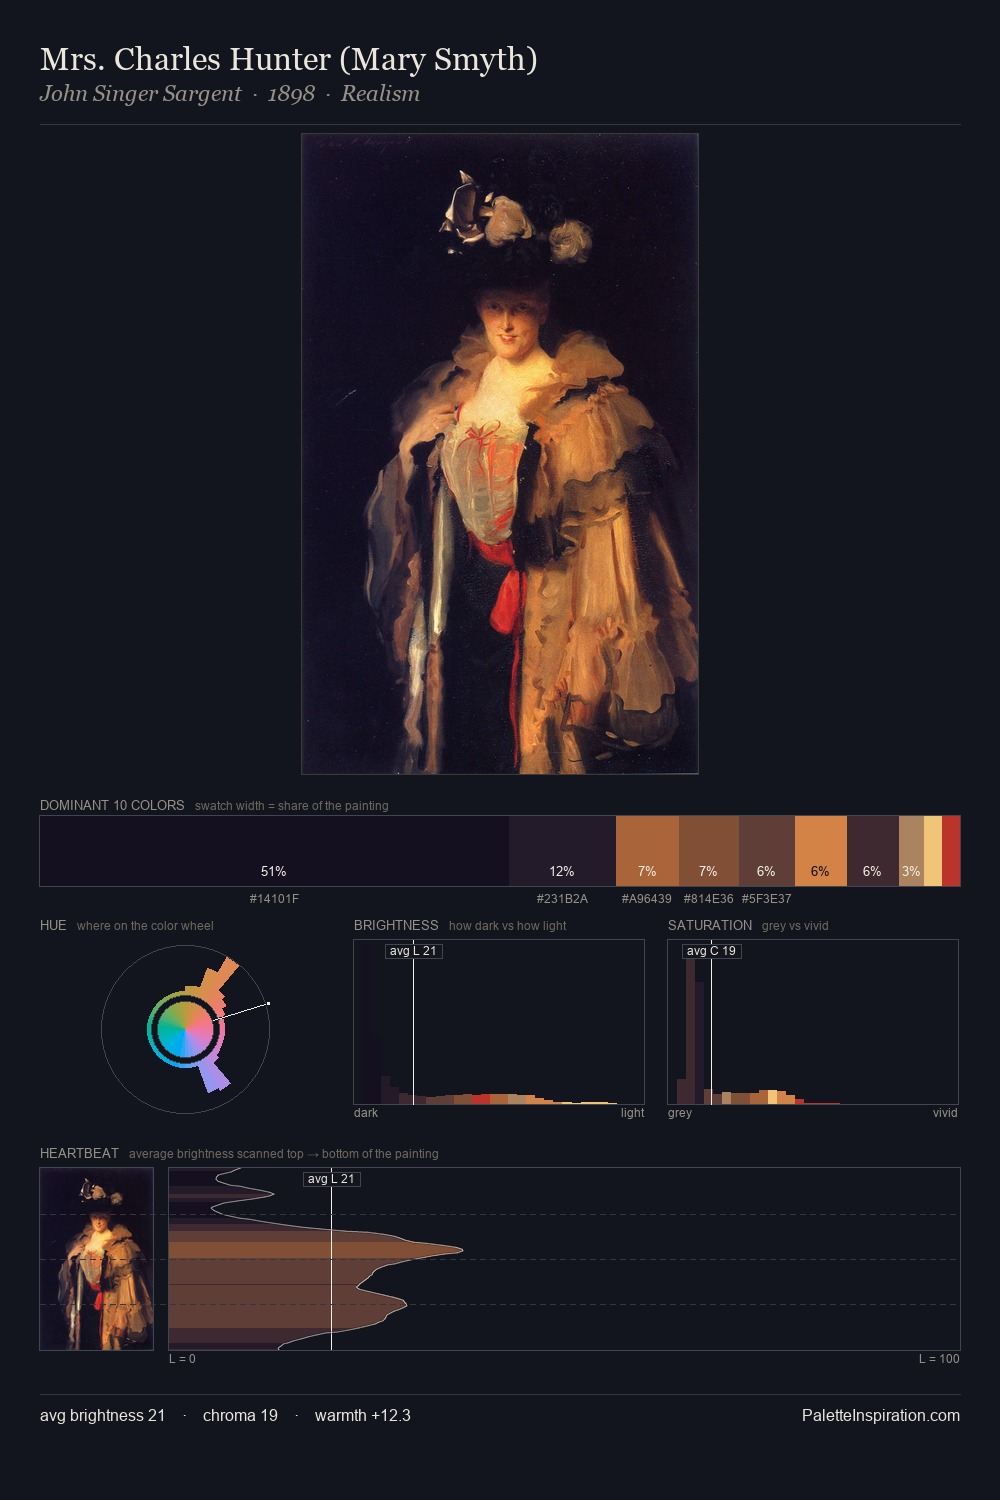Click the 'vivid' axis label under Saturation
The height and width of the screenshot is (1500, 1000).
pyautogui.click(x=945, y=1113)
